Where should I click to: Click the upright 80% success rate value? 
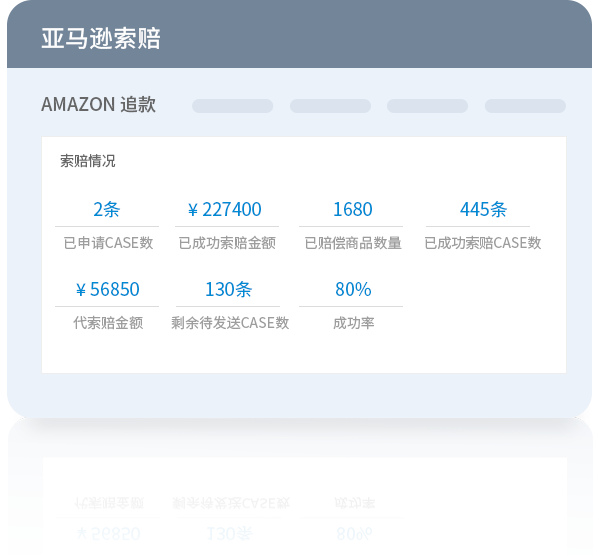tap(353, 290)
